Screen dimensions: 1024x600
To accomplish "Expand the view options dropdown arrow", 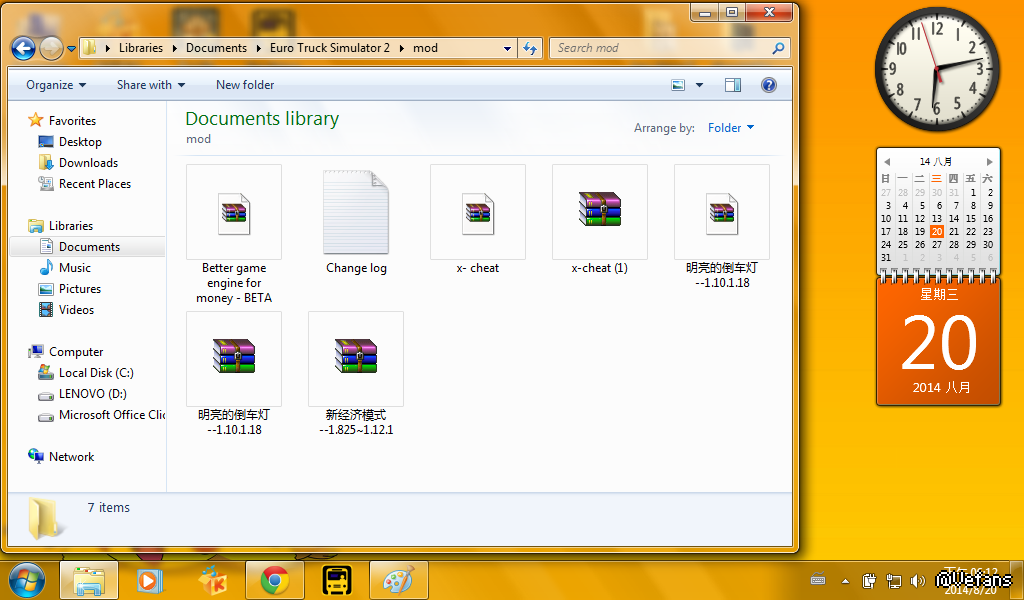I will coord(699,85).
